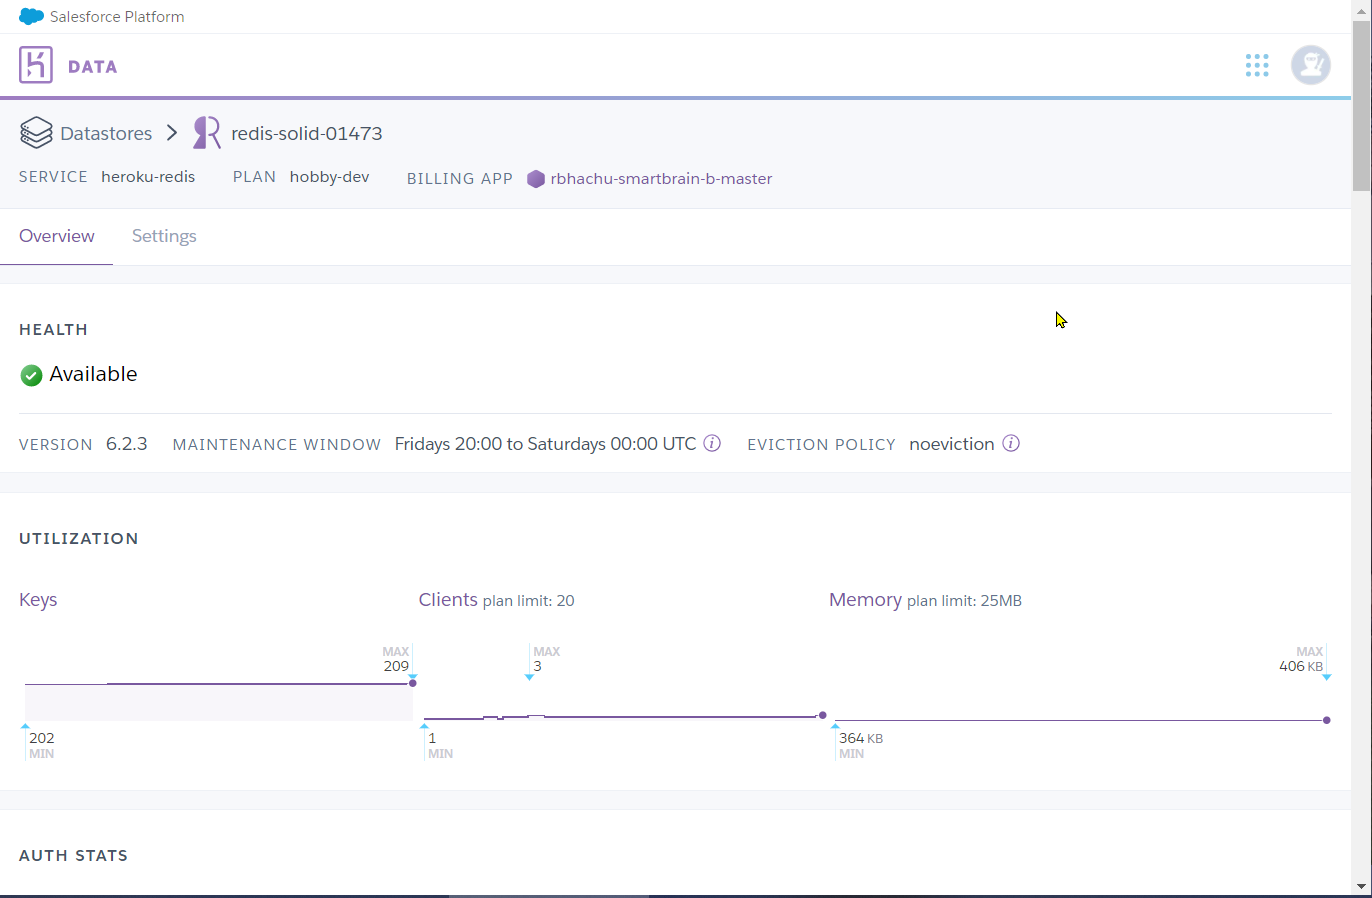Click the Clients chart end point marker
The image size is (1372, 898).
click(823, 715)
